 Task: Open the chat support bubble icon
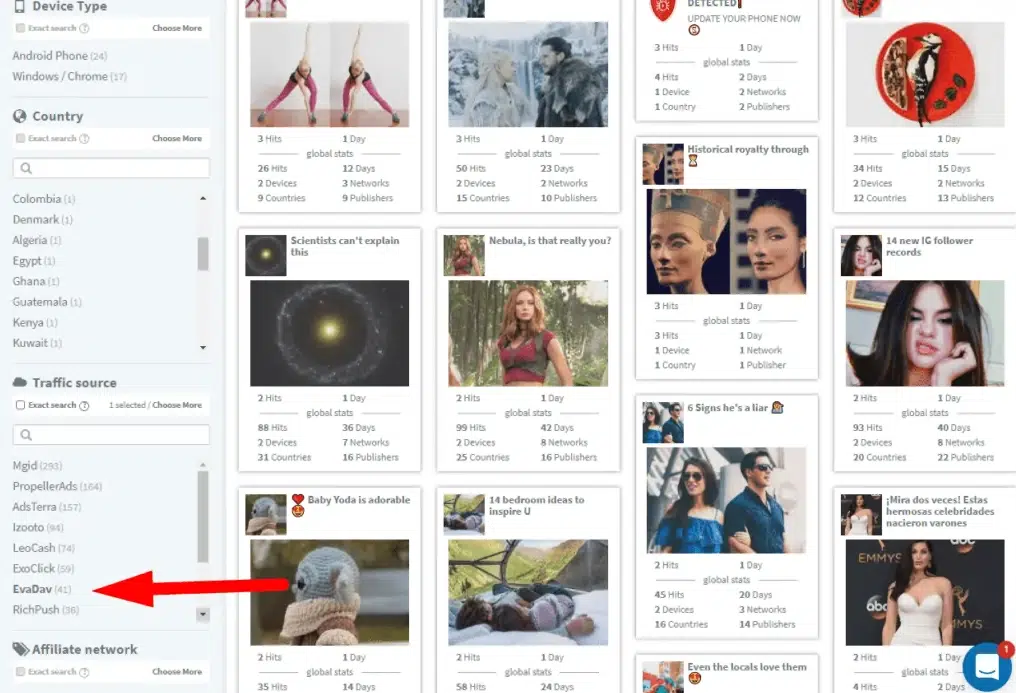pyautogui.click(x=986, y=668)
